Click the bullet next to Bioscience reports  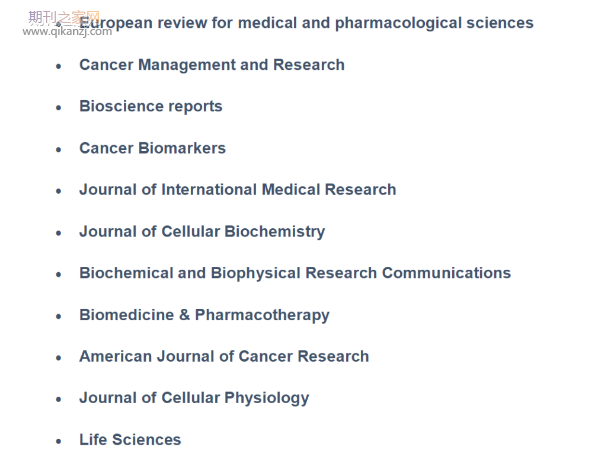pyautogui.click(x=59, y=108)
